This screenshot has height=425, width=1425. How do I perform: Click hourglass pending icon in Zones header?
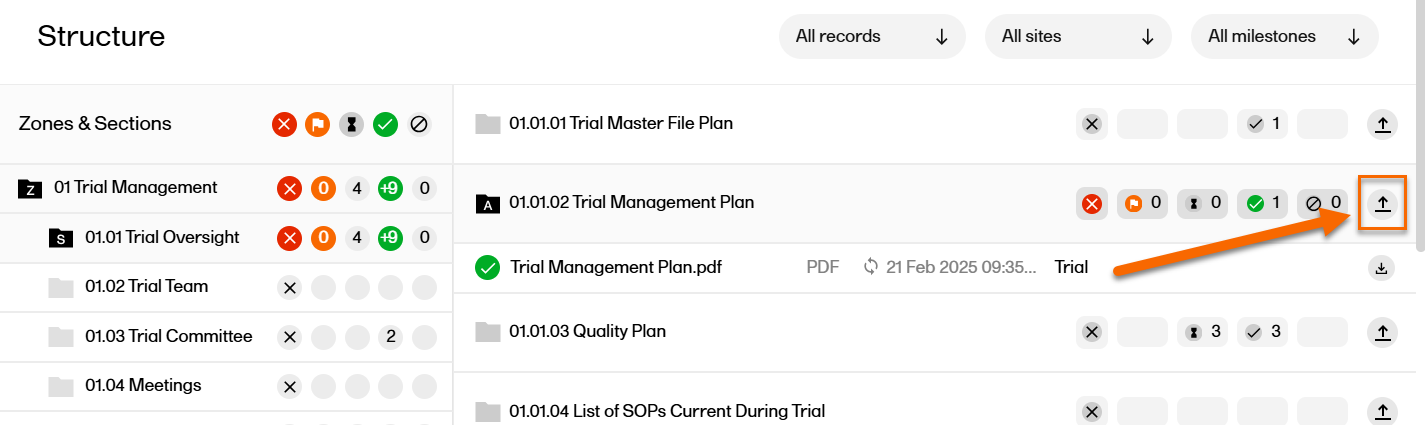(352, 125)
